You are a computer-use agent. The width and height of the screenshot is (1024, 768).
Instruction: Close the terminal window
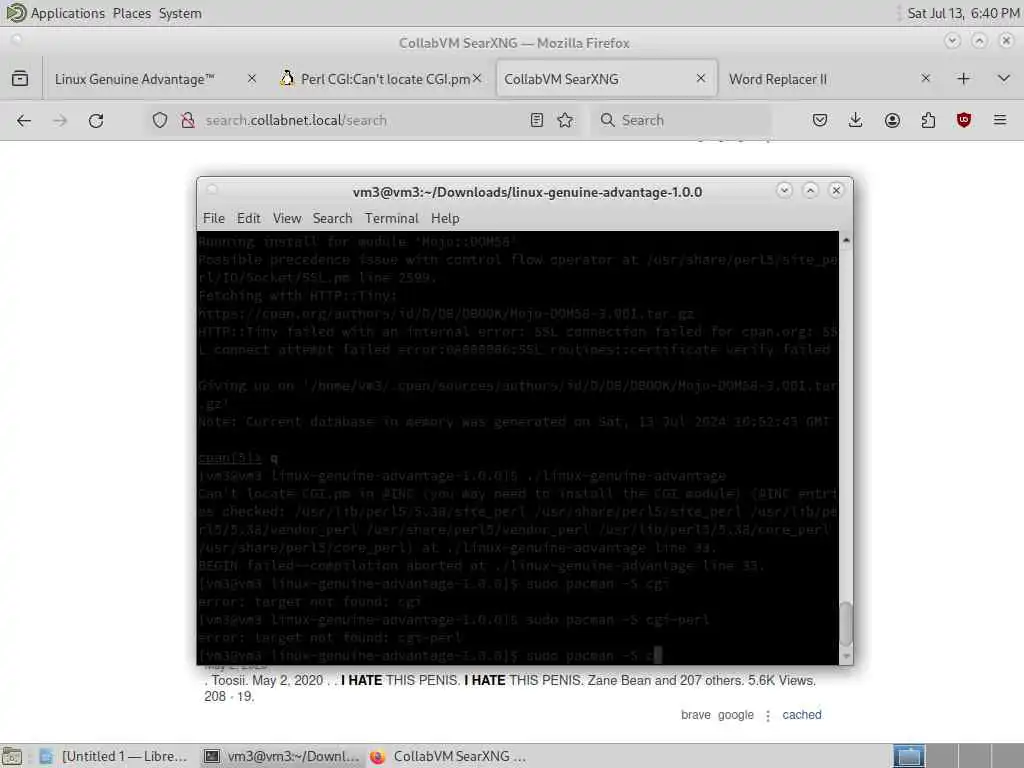click(836, 191)
